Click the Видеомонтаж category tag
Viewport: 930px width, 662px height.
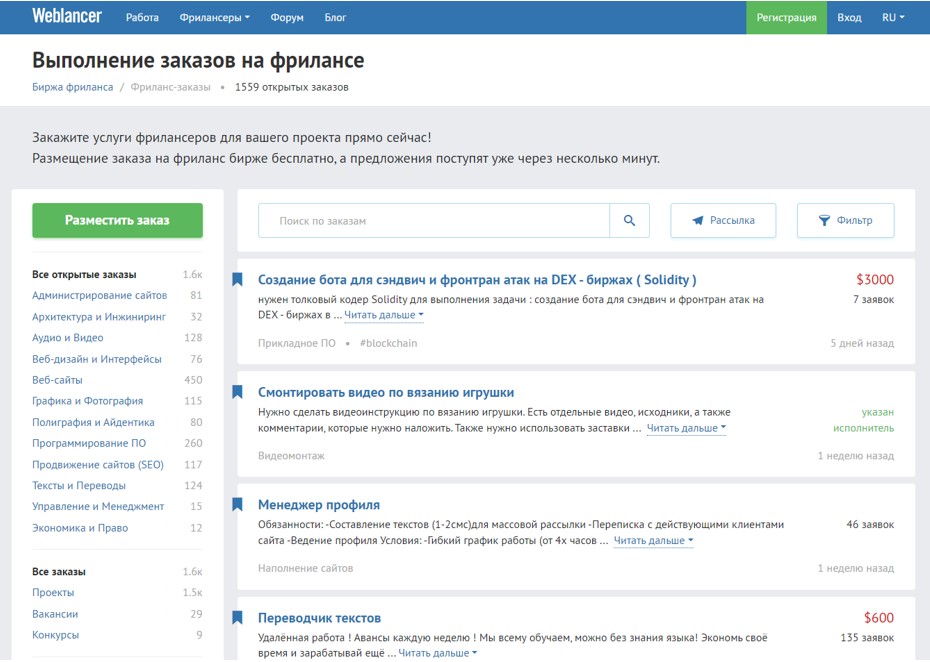coord(291,456)
